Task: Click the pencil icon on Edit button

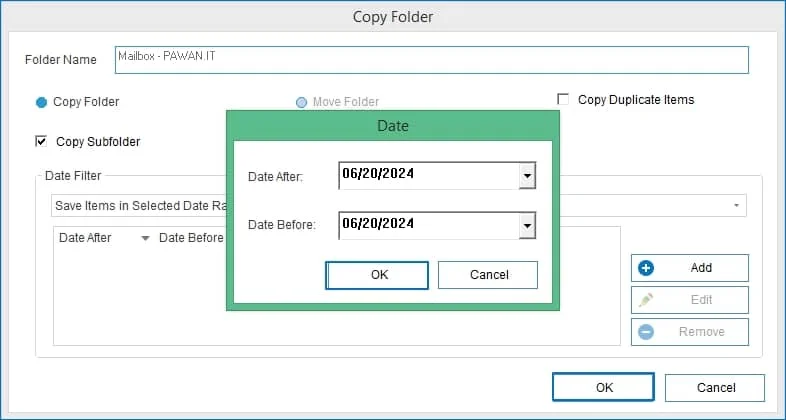Action: [646, 300]
